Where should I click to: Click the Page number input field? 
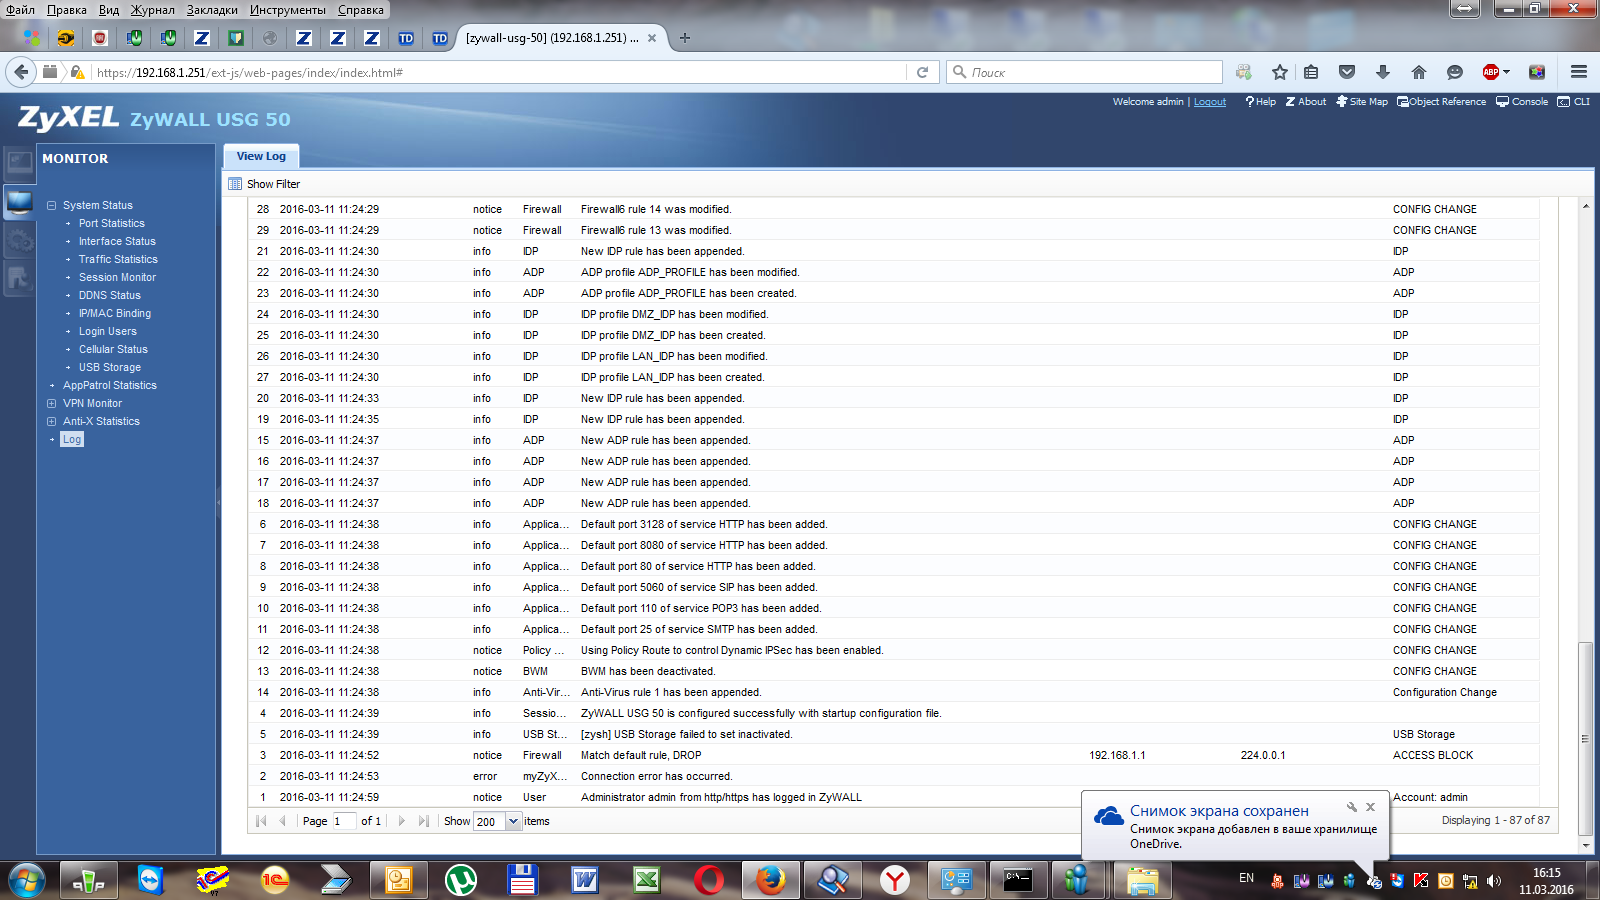(343, 821)
